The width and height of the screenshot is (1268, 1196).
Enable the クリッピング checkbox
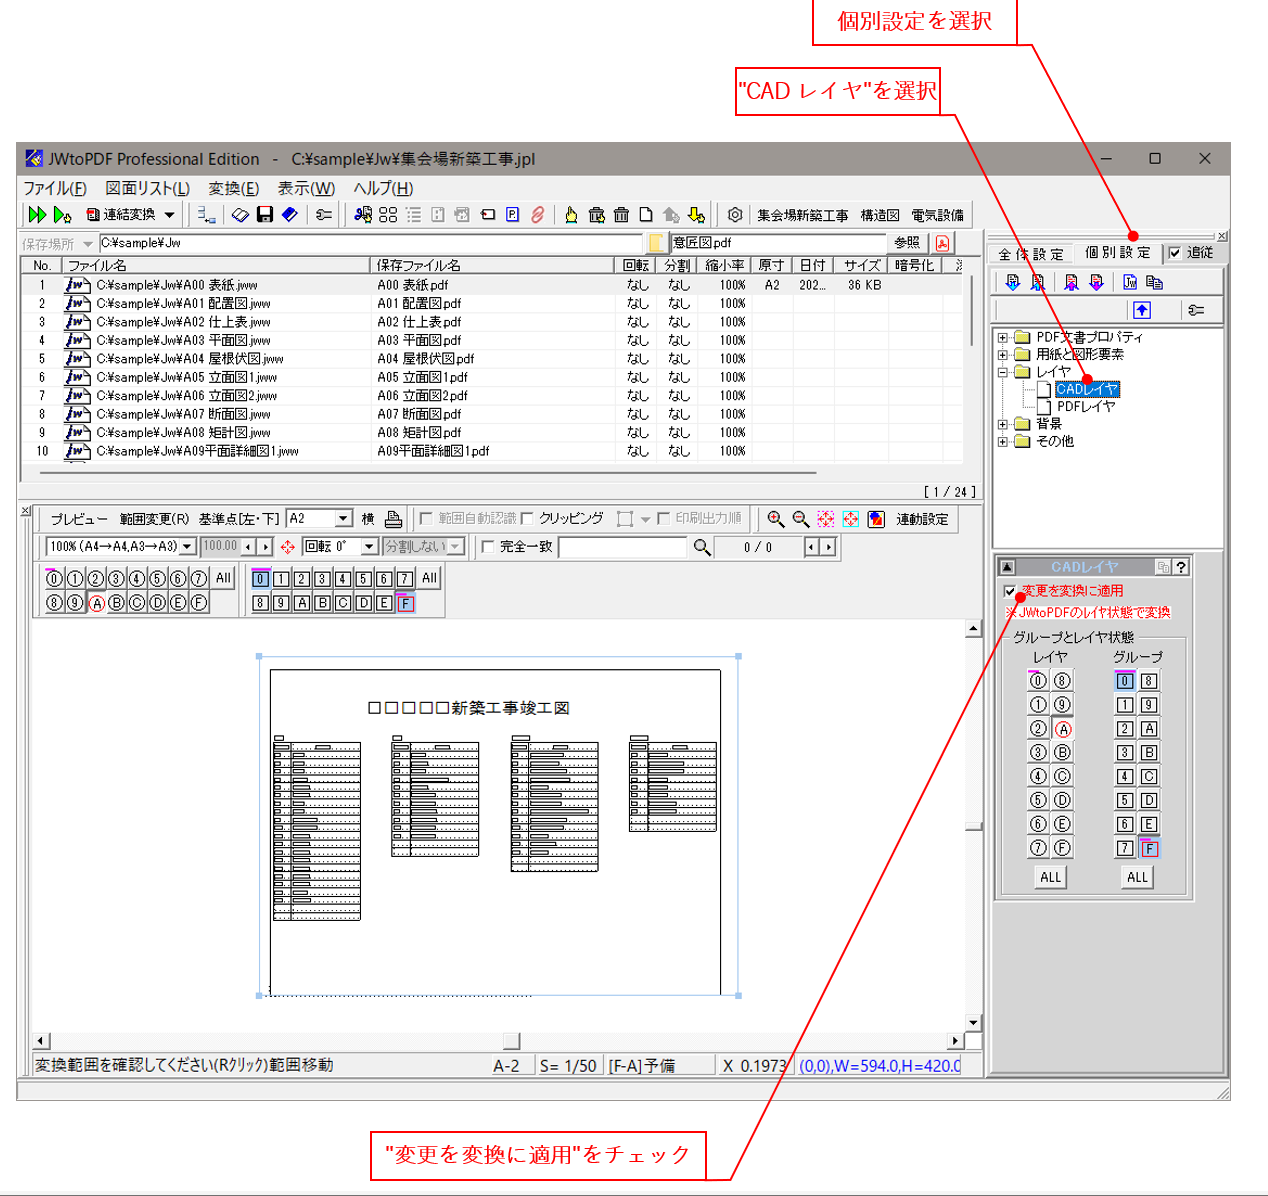click(x=528, y=519)
